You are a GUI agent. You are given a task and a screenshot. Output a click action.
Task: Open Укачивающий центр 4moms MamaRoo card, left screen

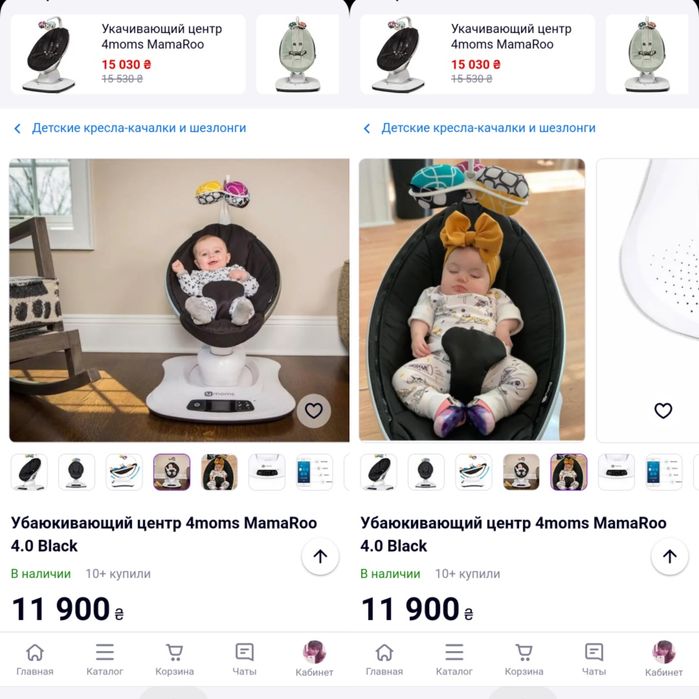click(128, 54)
